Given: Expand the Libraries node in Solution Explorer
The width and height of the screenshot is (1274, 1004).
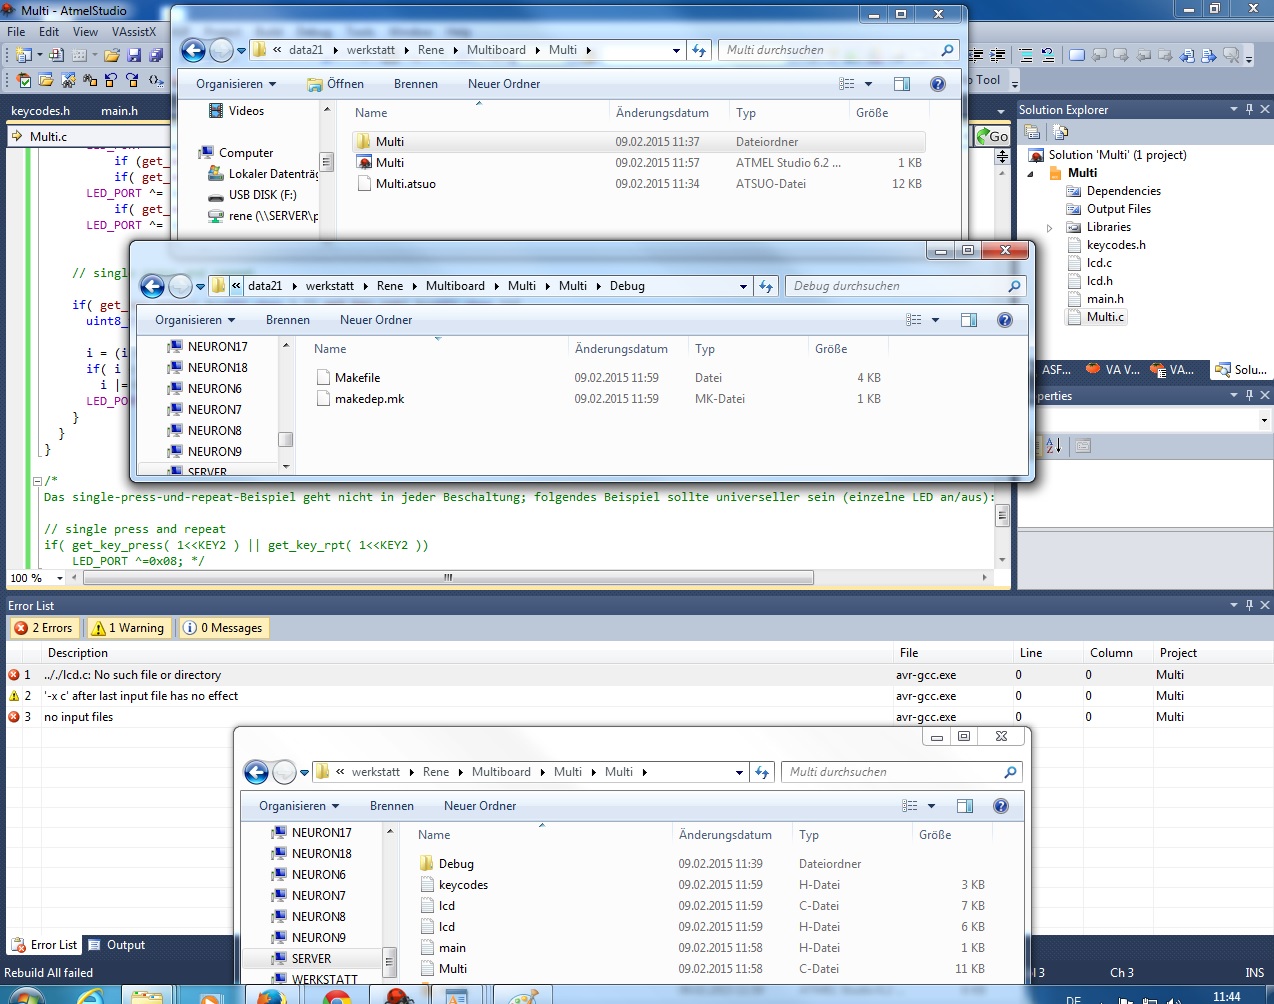Looking at the screenshot, I should pos(1049,228).
